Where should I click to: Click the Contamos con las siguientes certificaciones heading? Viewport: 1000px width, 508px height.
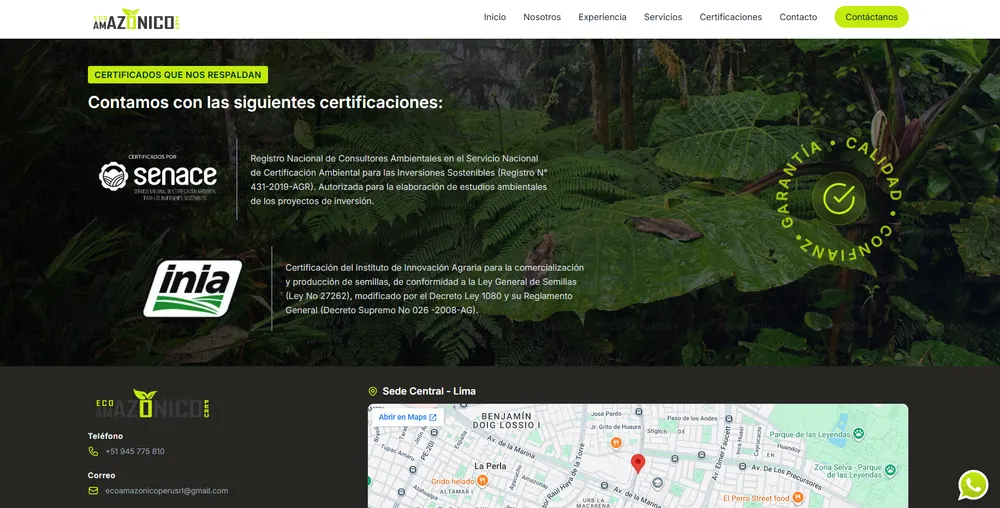[265, 102]
